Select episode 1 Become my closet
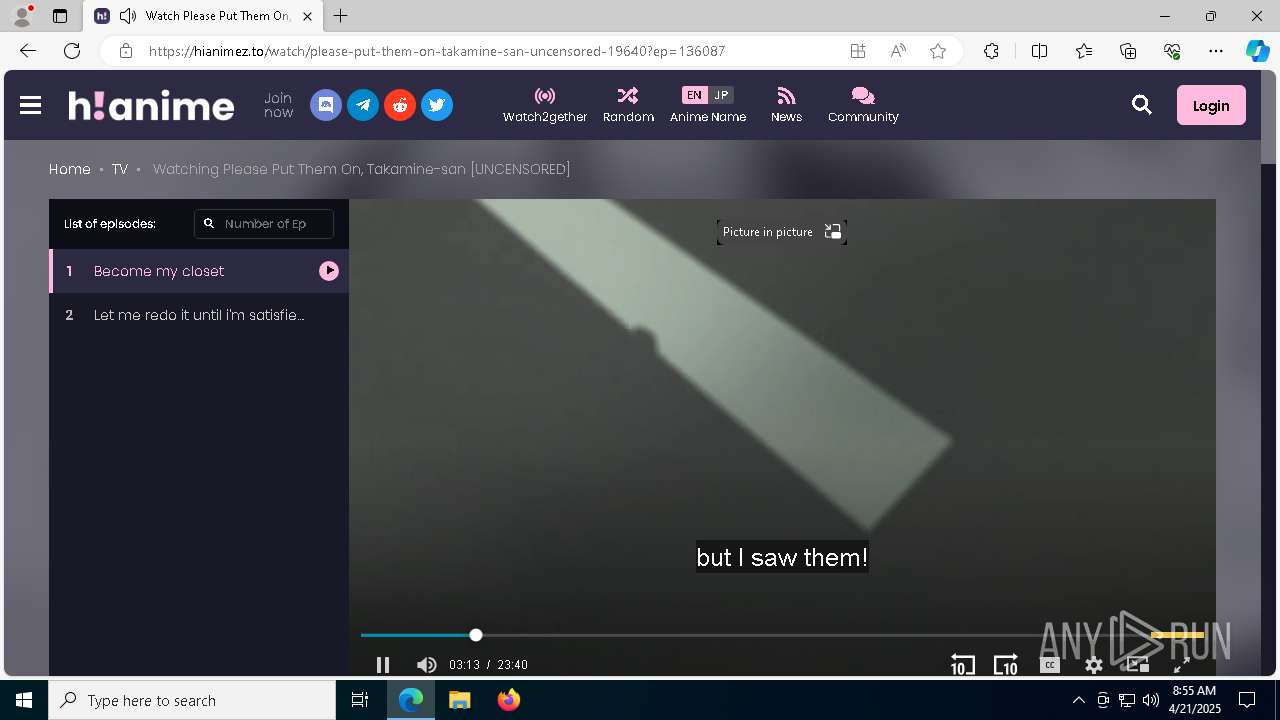 coord(199,271)
